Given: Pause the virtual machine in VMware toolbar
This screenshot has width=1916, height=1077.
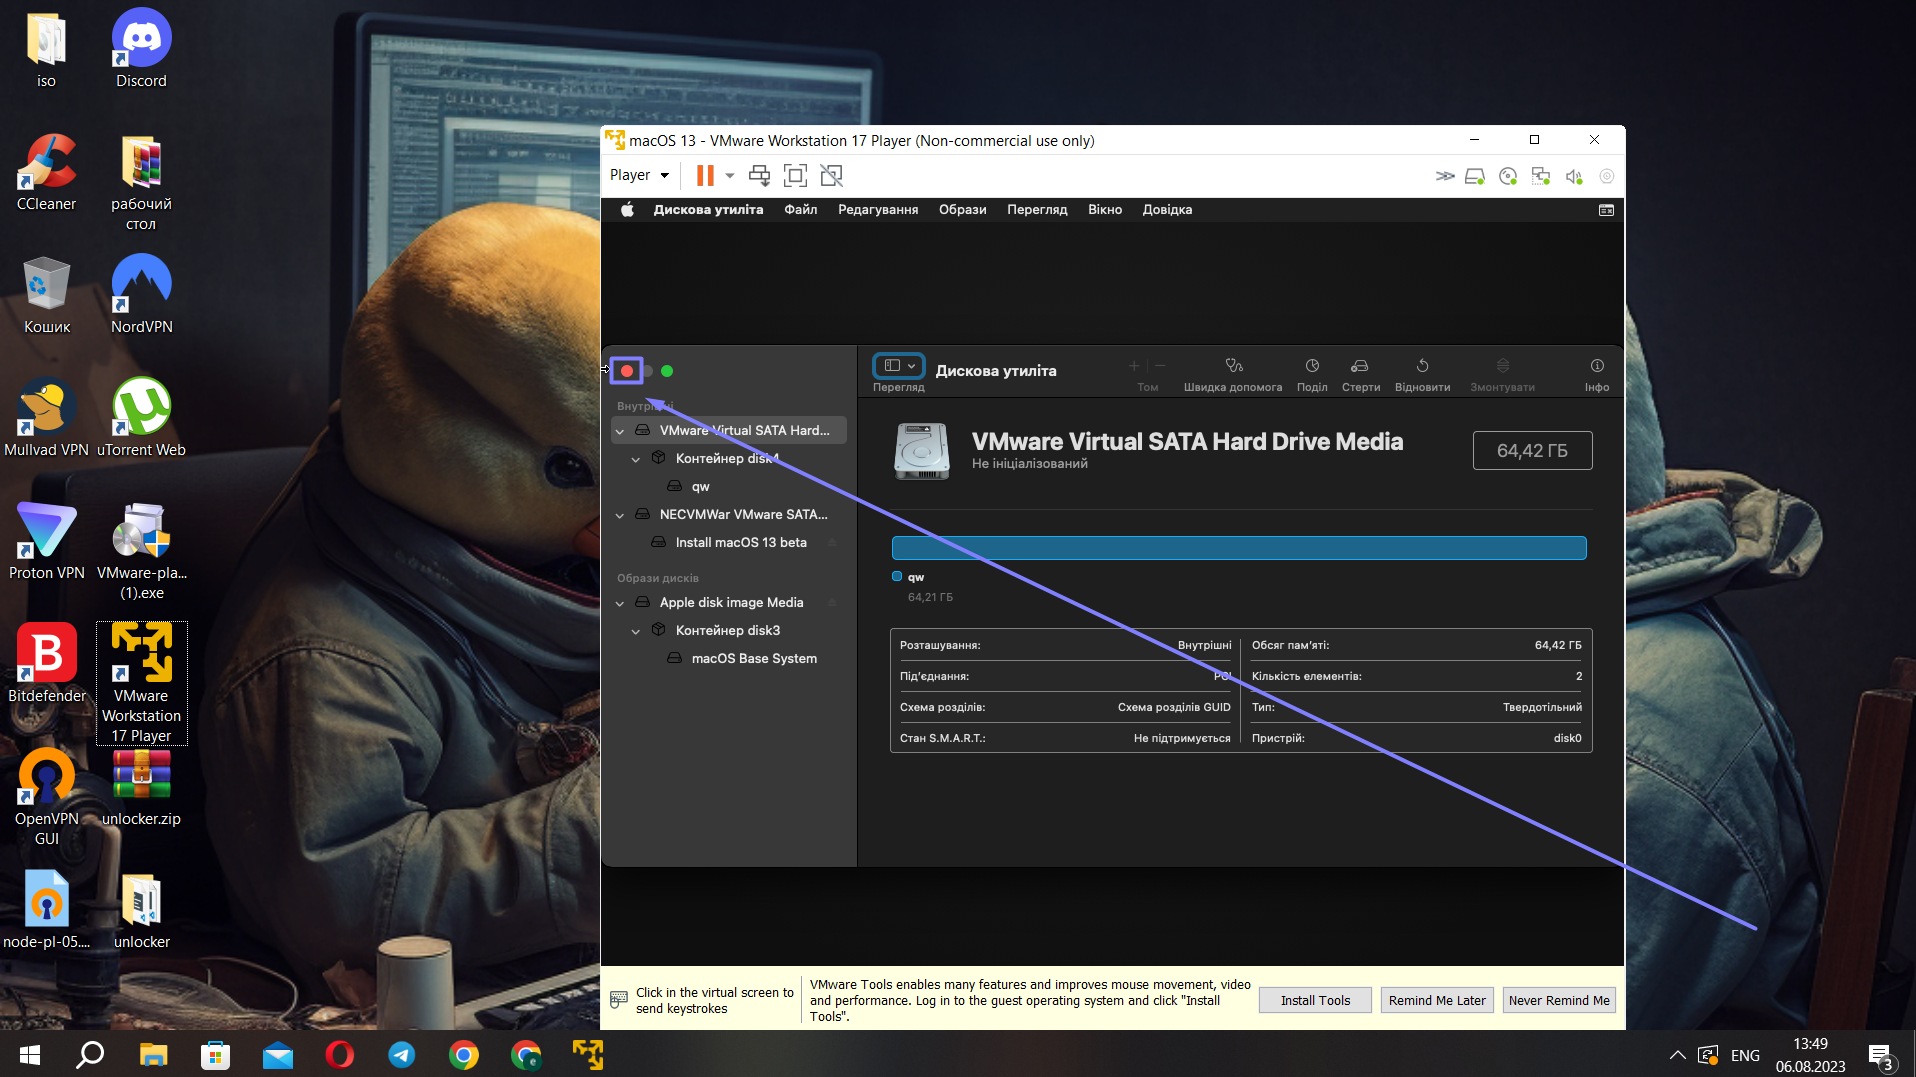Looking at the screenshot, I should pos(705,176).
